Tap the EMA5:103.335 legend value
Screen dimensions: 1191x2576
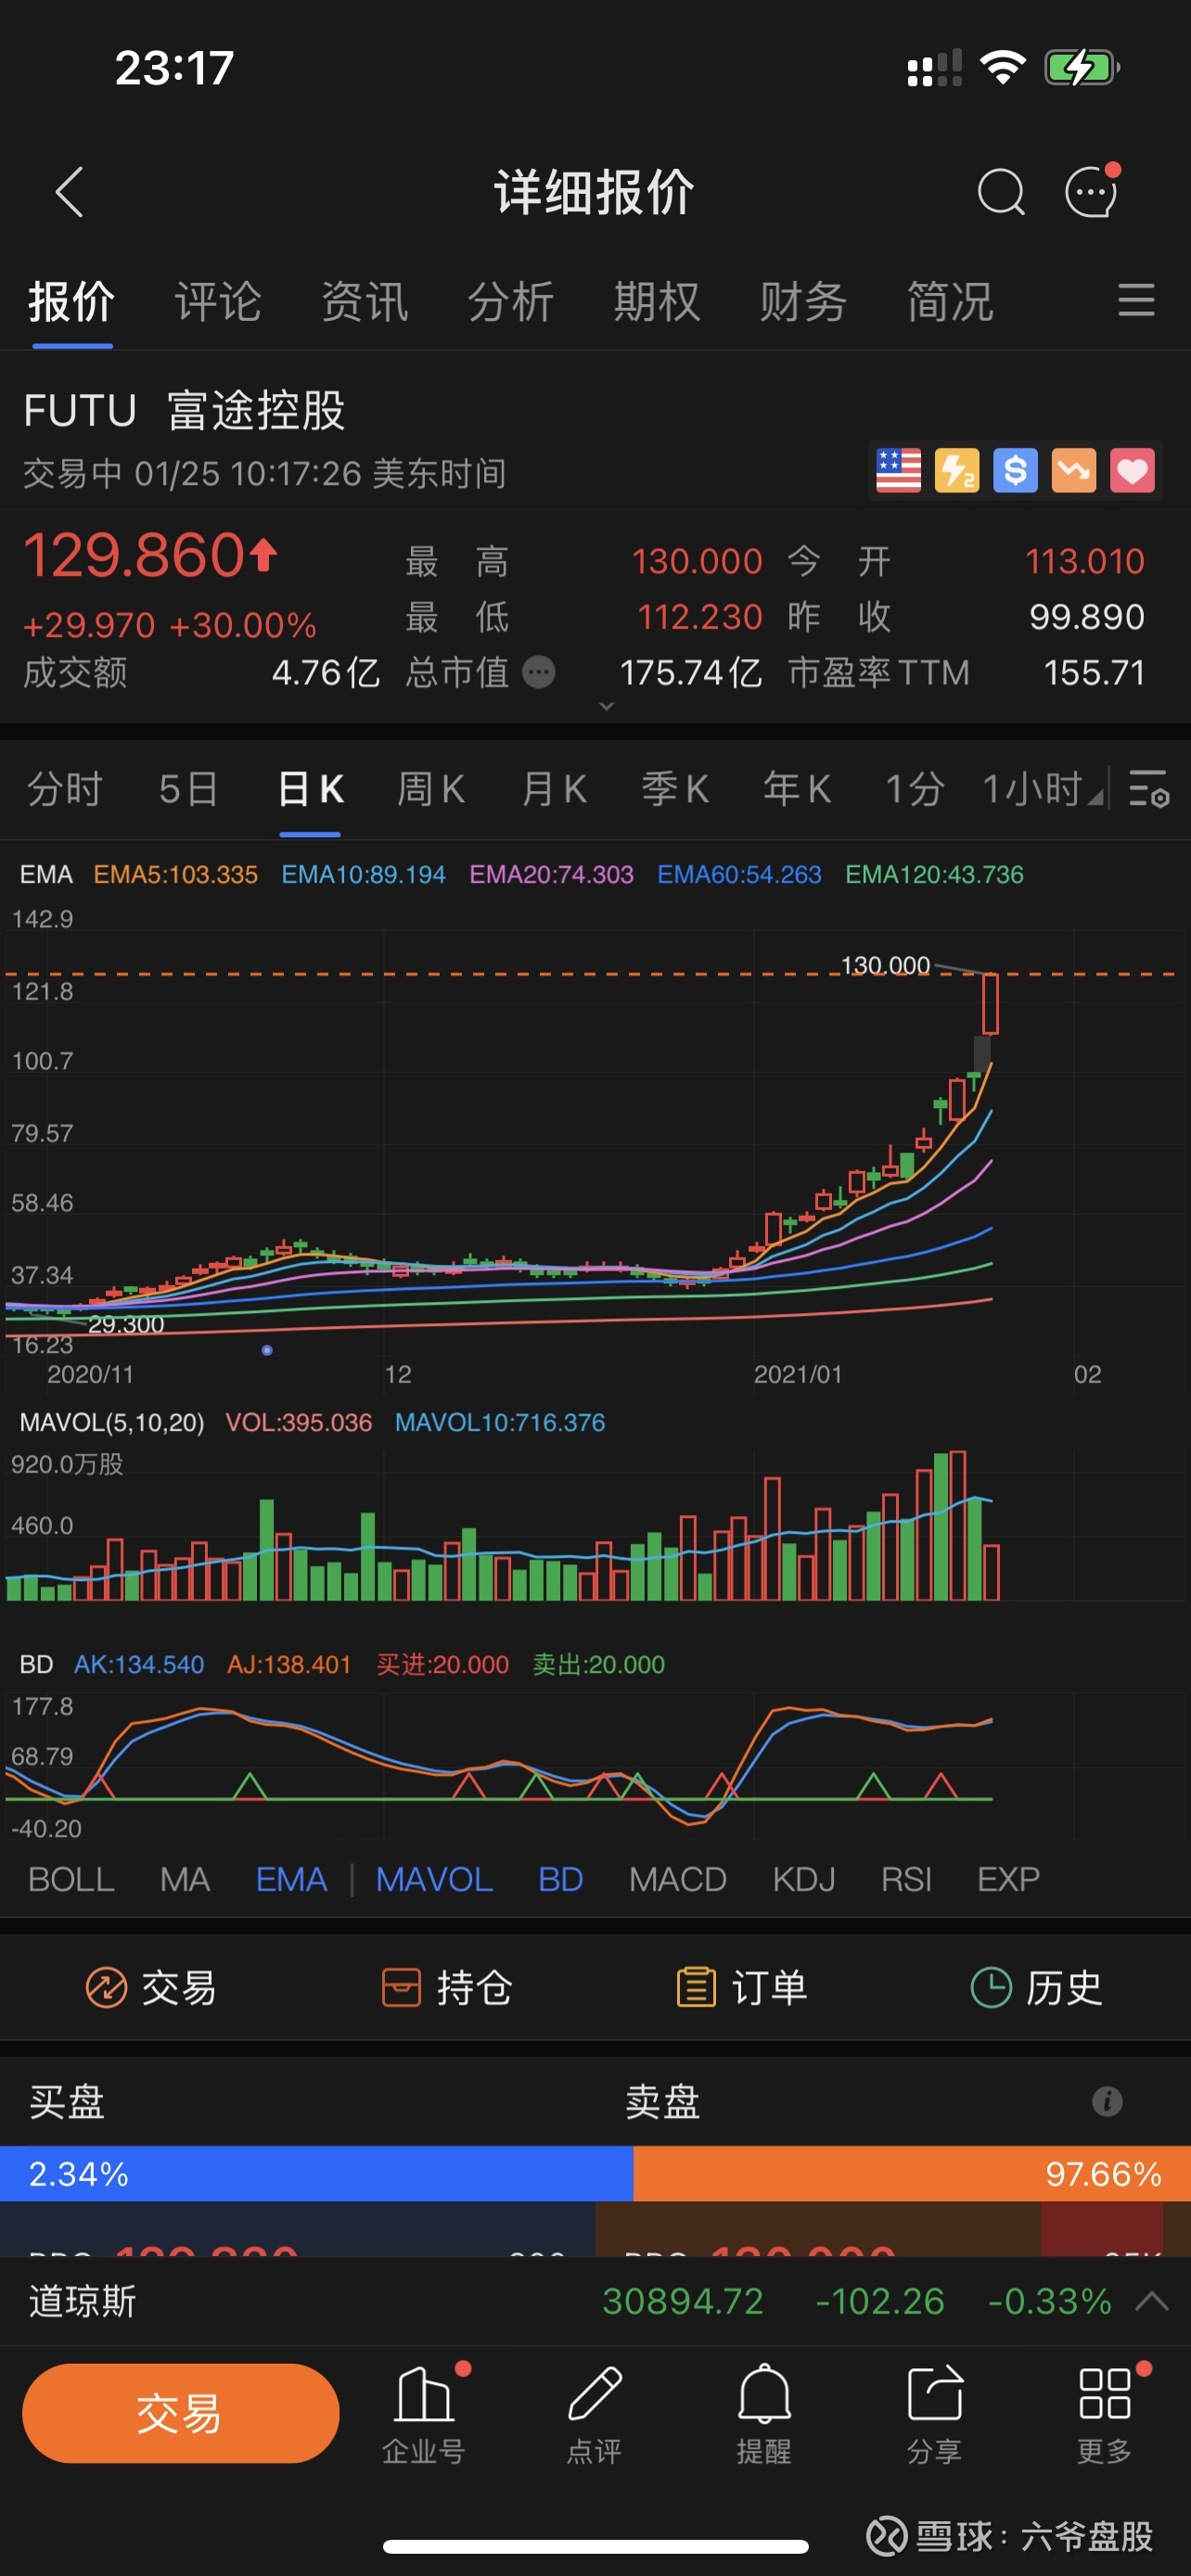coord(175,874)
